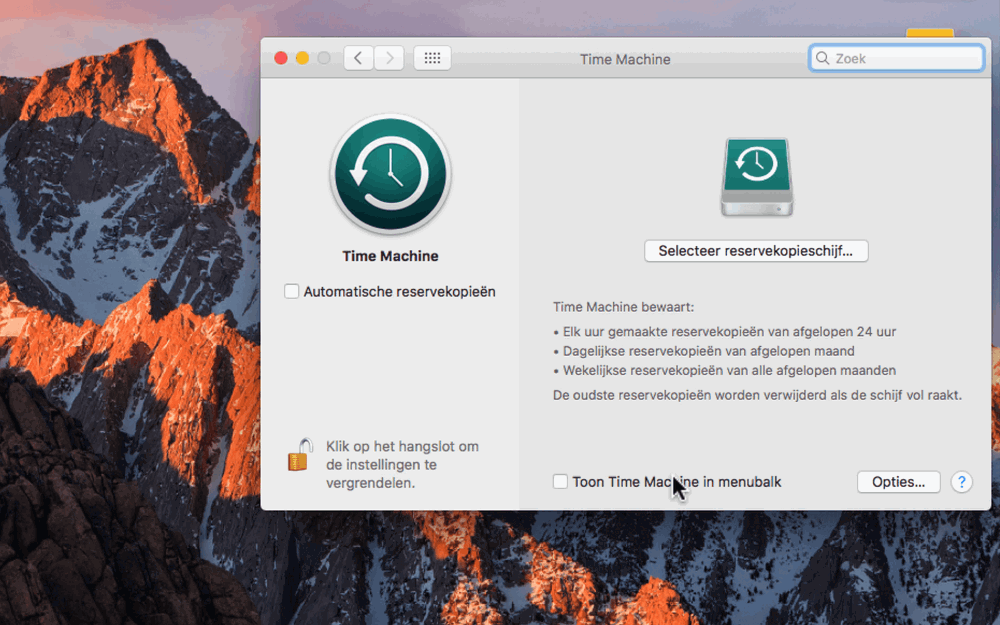Go forward with the right chevron button
The width and height of the screenshot is (1000, 625).
[389, 58]
